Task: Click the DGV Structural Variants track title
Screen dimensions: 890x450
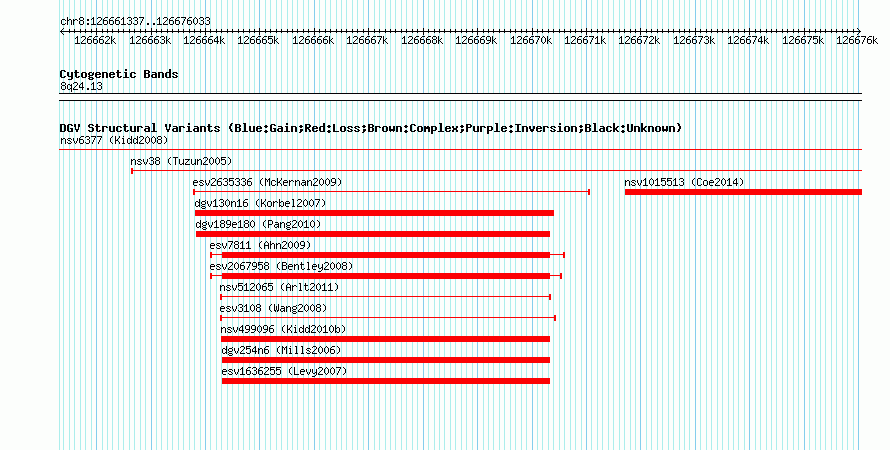Action: 370,128
